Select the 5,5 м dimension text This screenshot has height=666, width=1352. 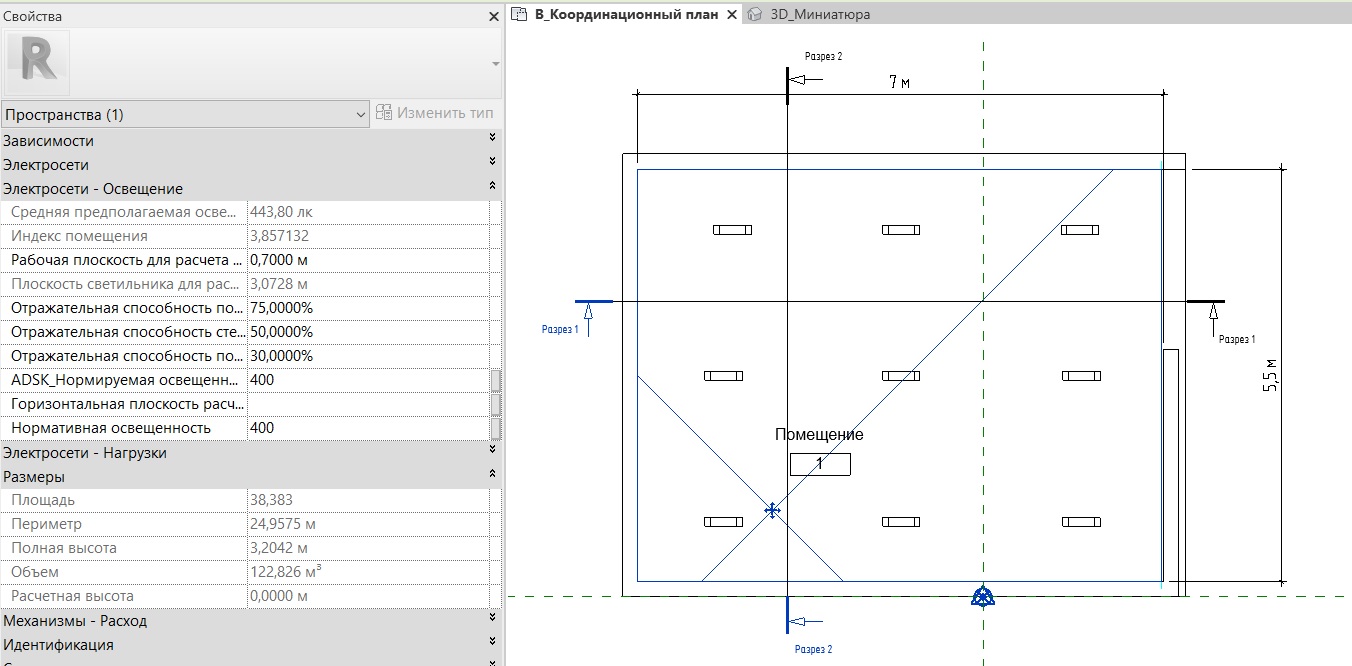pyautogui.click(x=1271, y=375)
